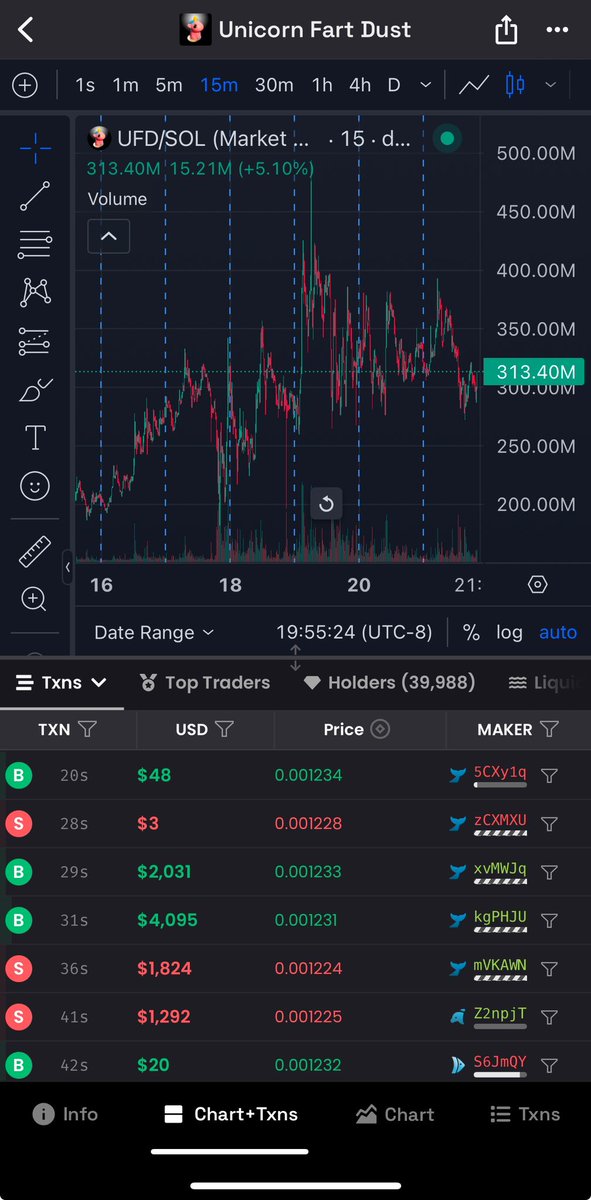591x1200 pixels.
Task: Open the Txns bottom tab
Action: [x=525, y=1114]
